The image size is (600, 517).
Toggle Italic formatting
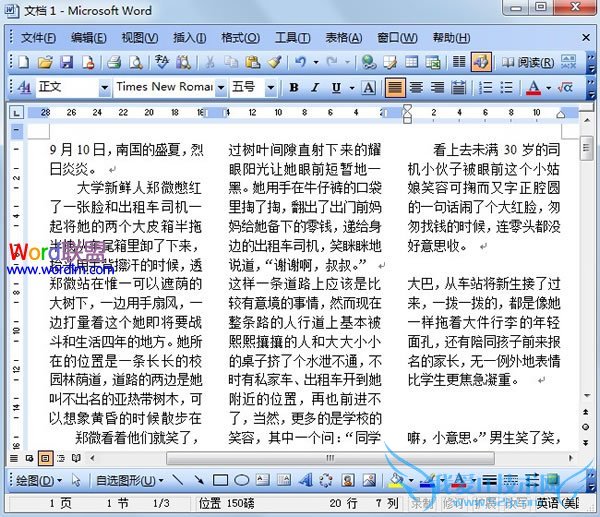point(315,88)
